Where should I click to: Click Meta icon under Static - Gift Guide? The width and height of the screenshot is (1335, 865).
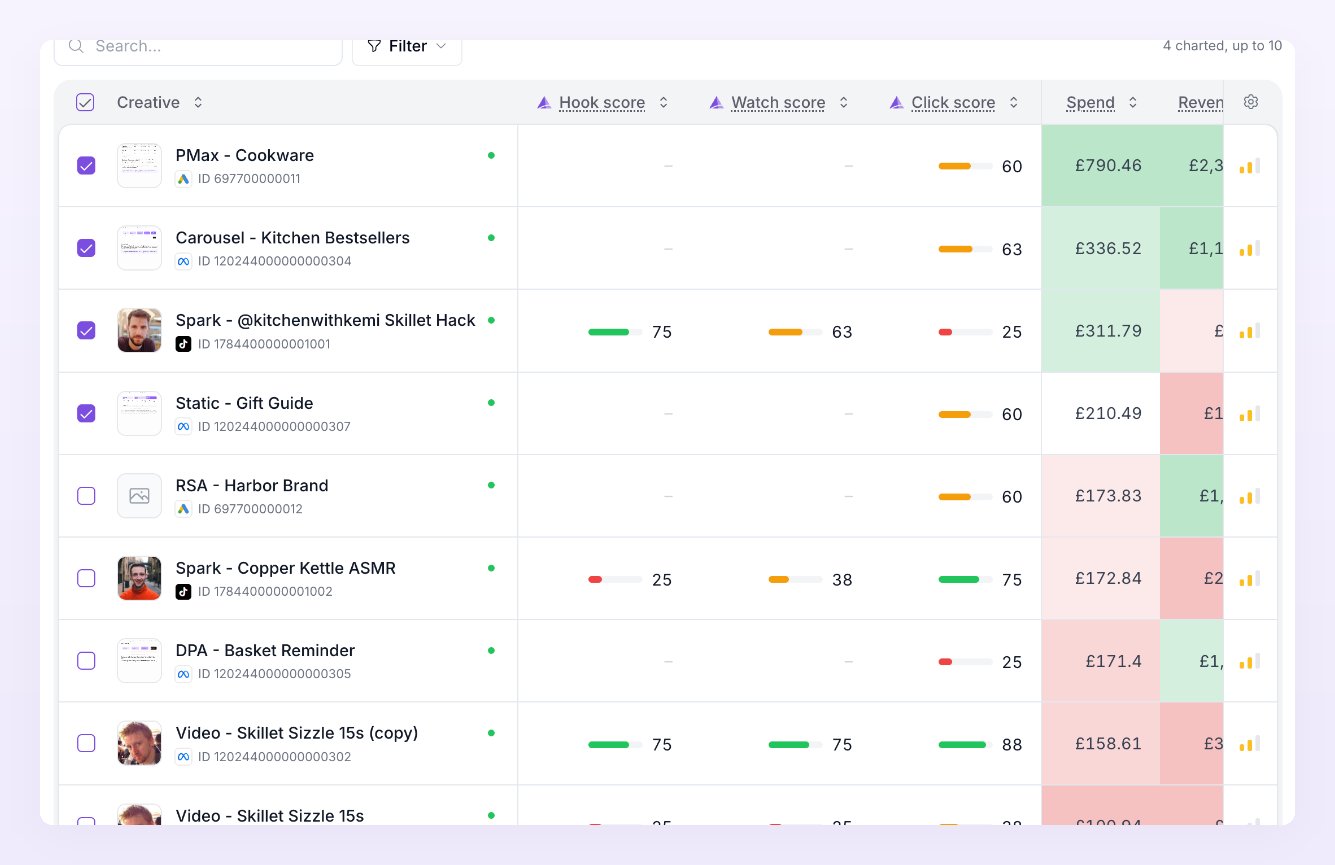(x=183, y=427)
